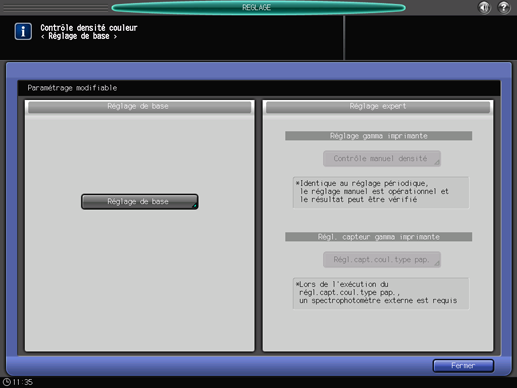Select the 'RÉGLAGE' mode bar at top
This screenshot has width=517, height=388.
[258, 7]
